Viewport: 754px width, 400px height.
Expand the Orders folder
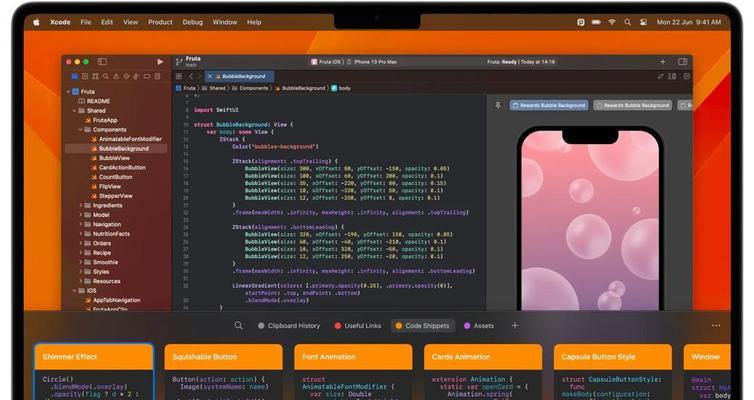point(81,243)
